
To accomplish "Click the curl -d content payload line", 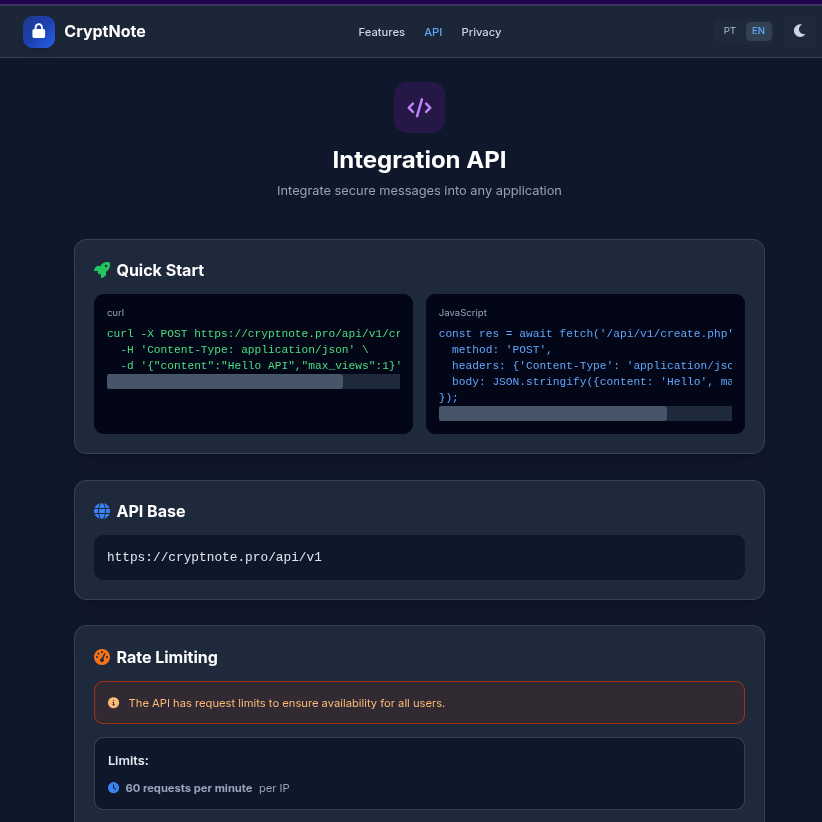I will 261,365.
